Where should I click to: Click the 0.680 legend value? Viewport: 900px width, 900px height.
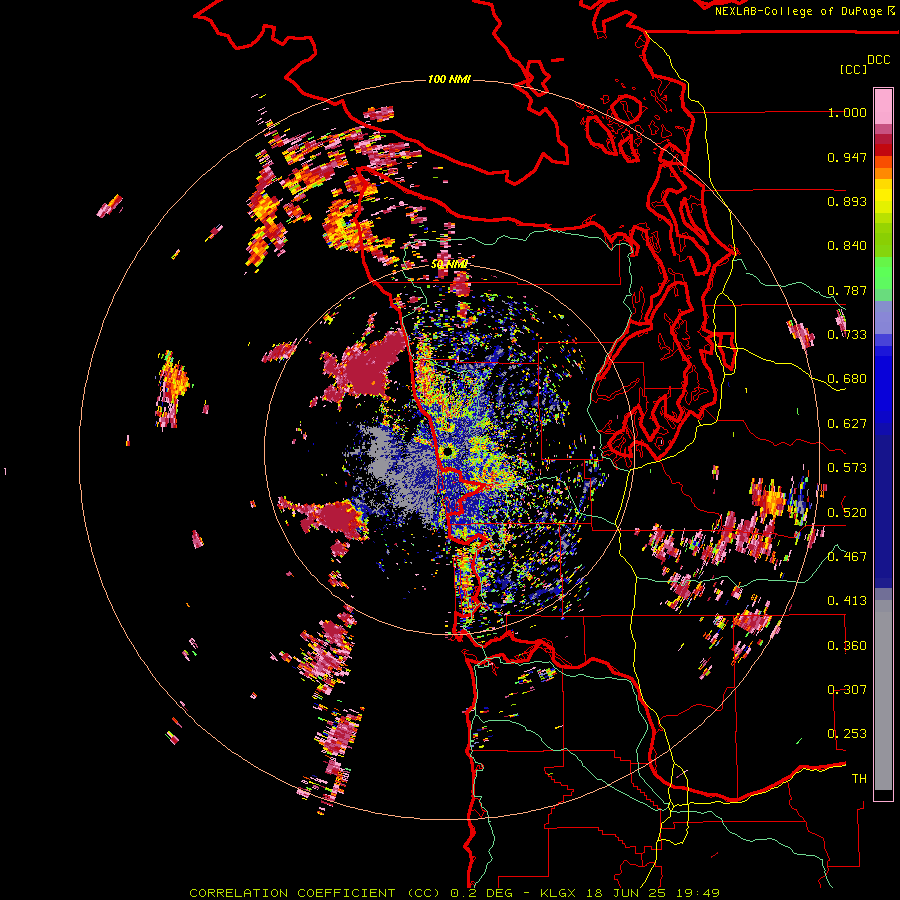coord(847,379)
